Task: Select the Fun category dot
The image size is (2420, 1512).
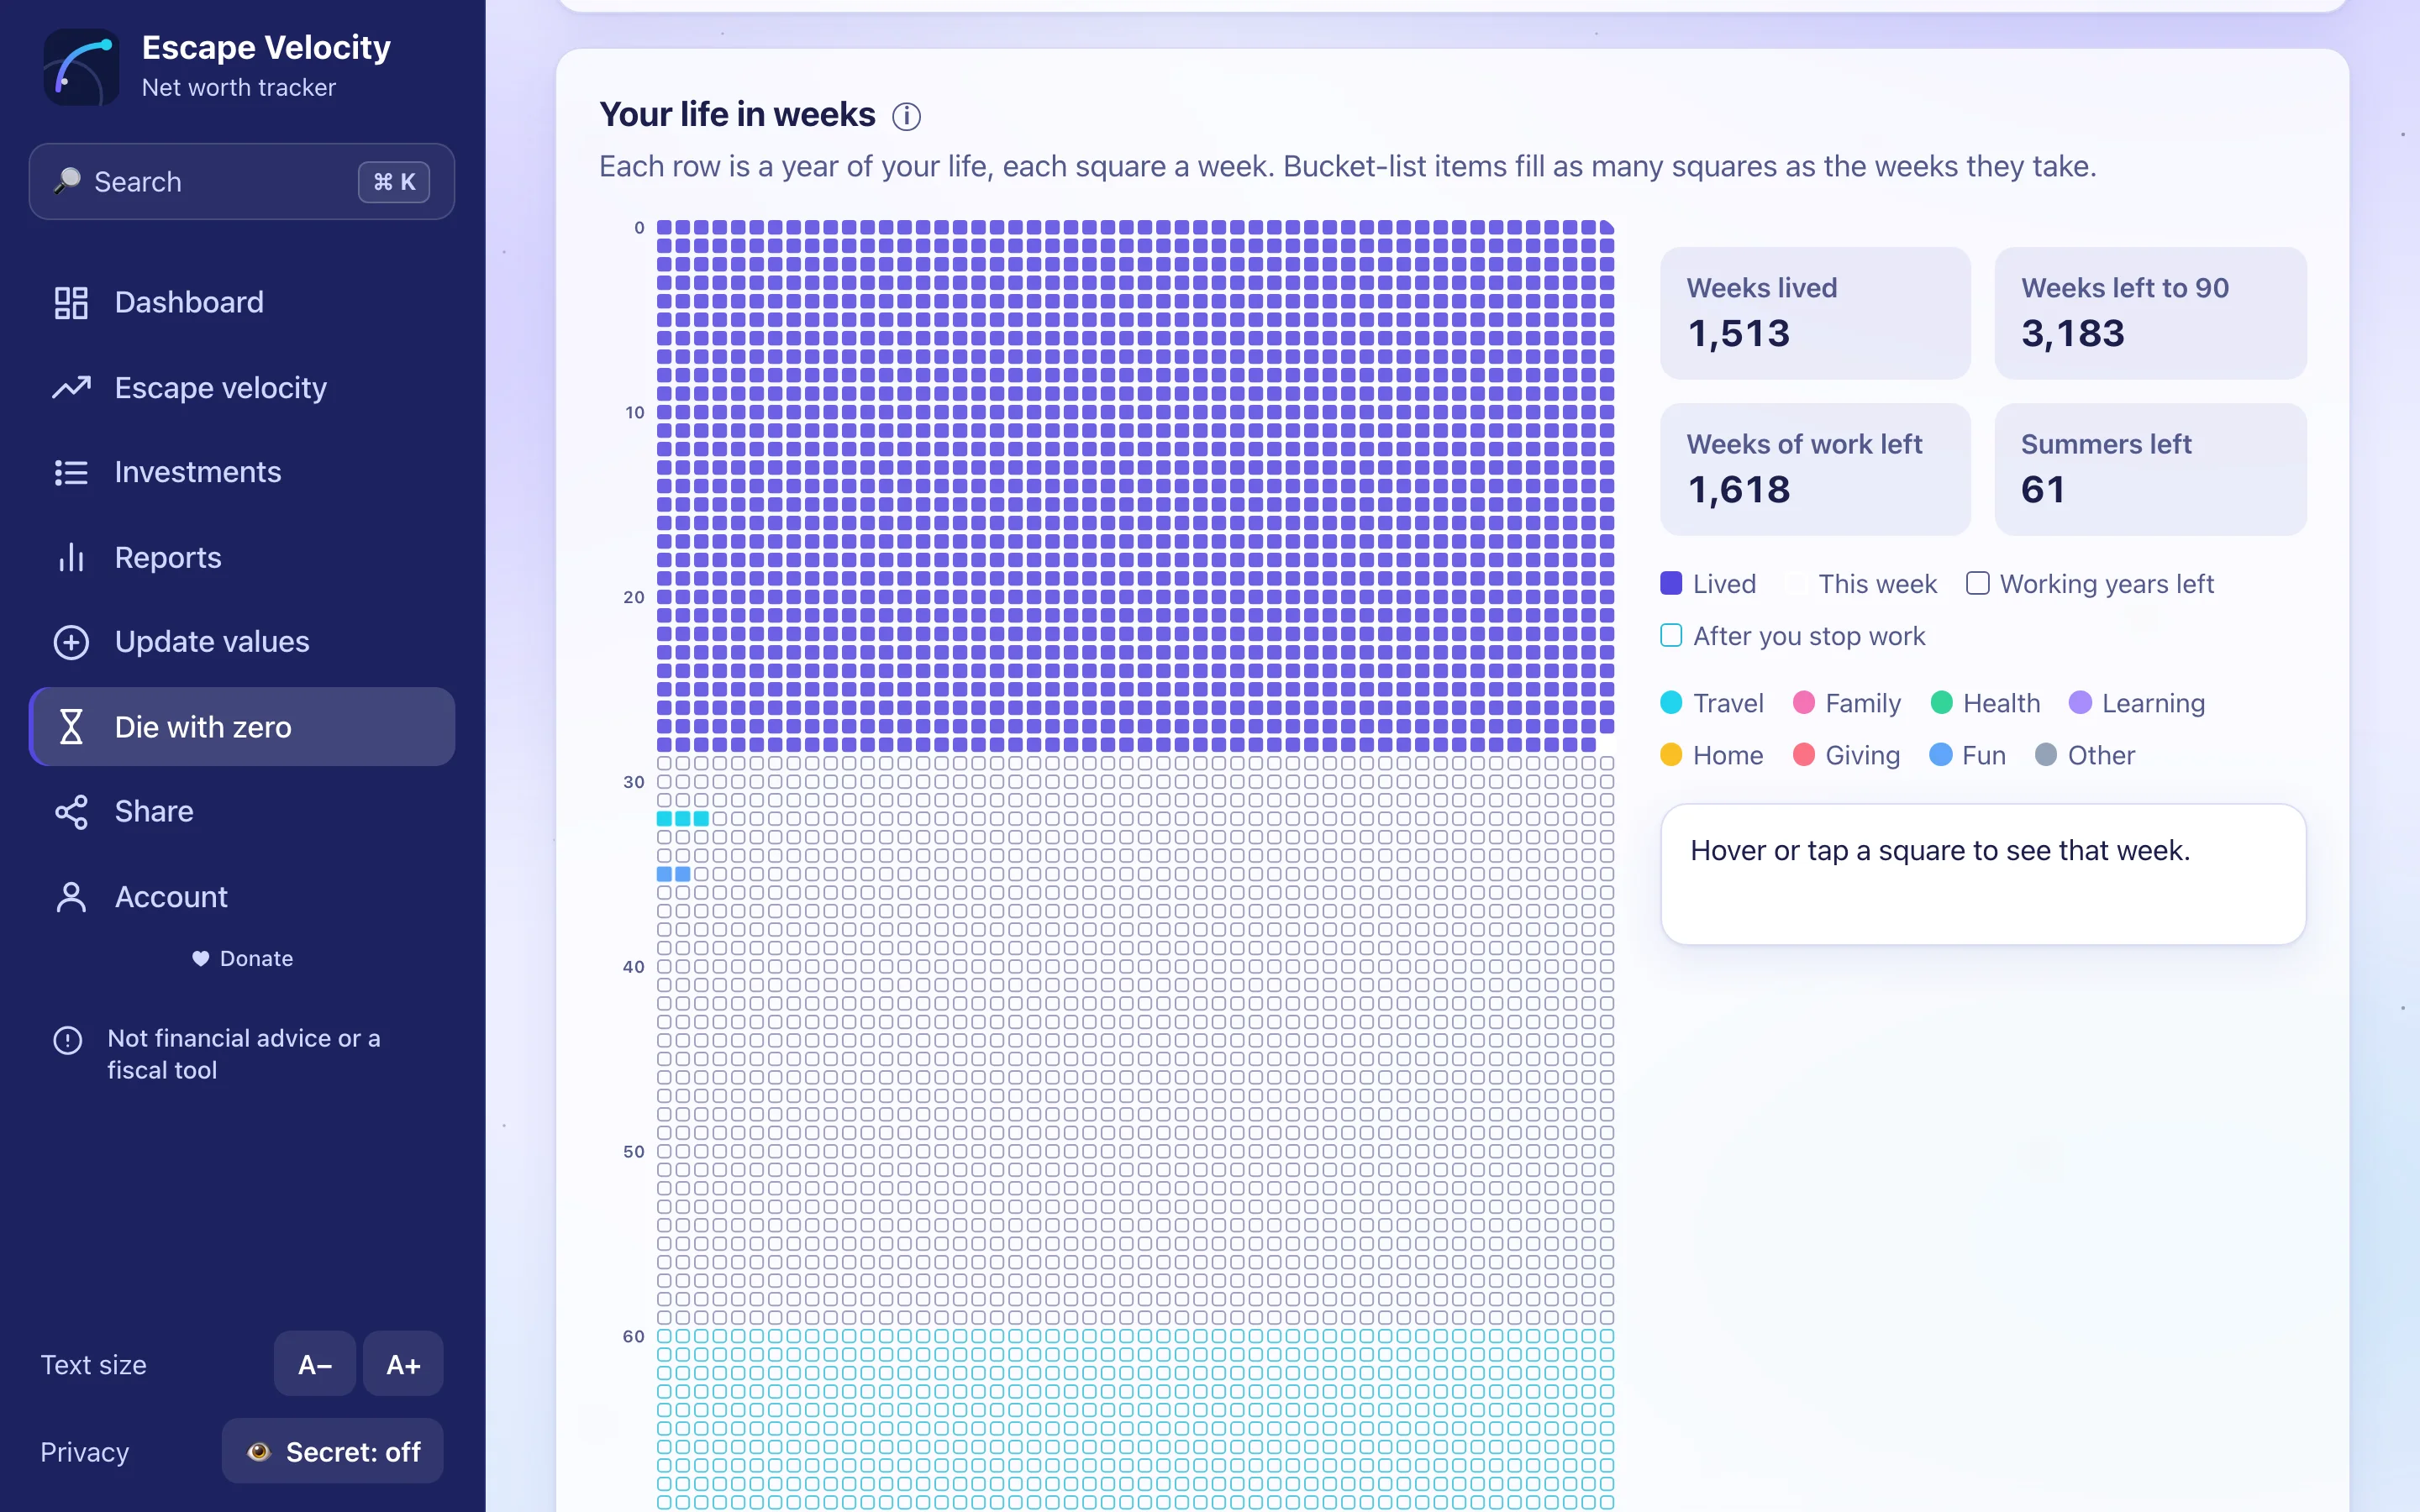Action: click(1940, 755)
